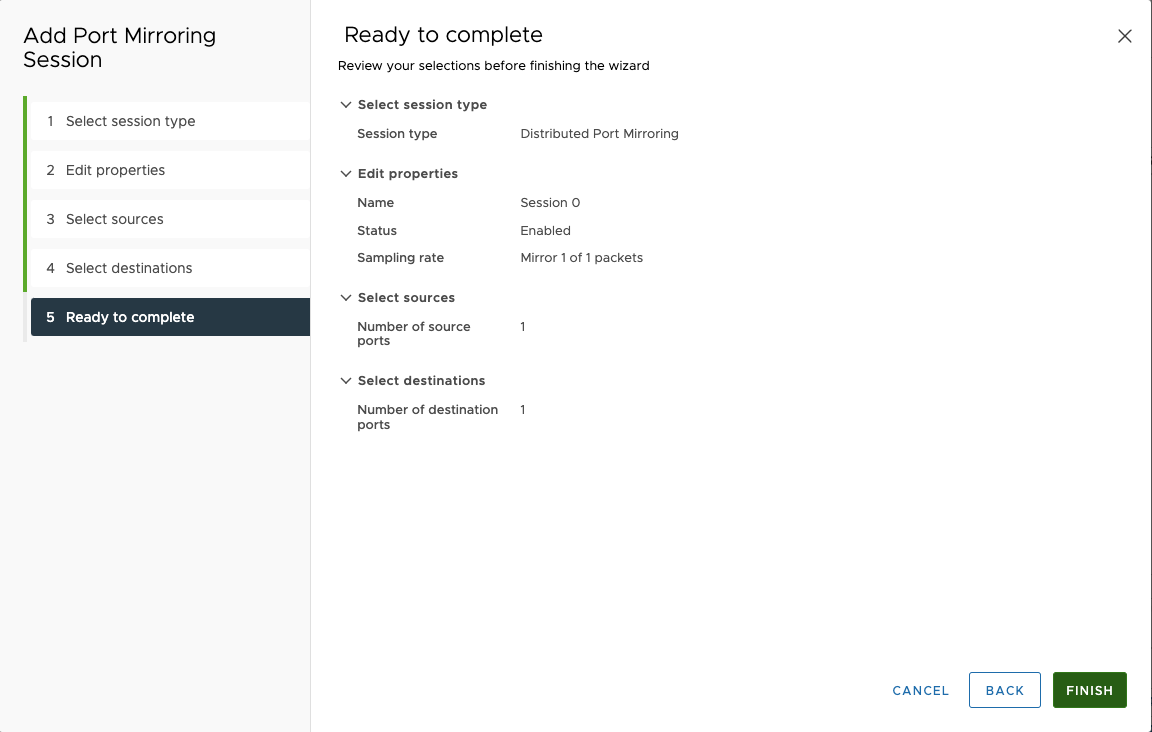This screenshot has width=1152, height=732.
Task: Click the Session 0 name value
Action: (x=550, y=202)
